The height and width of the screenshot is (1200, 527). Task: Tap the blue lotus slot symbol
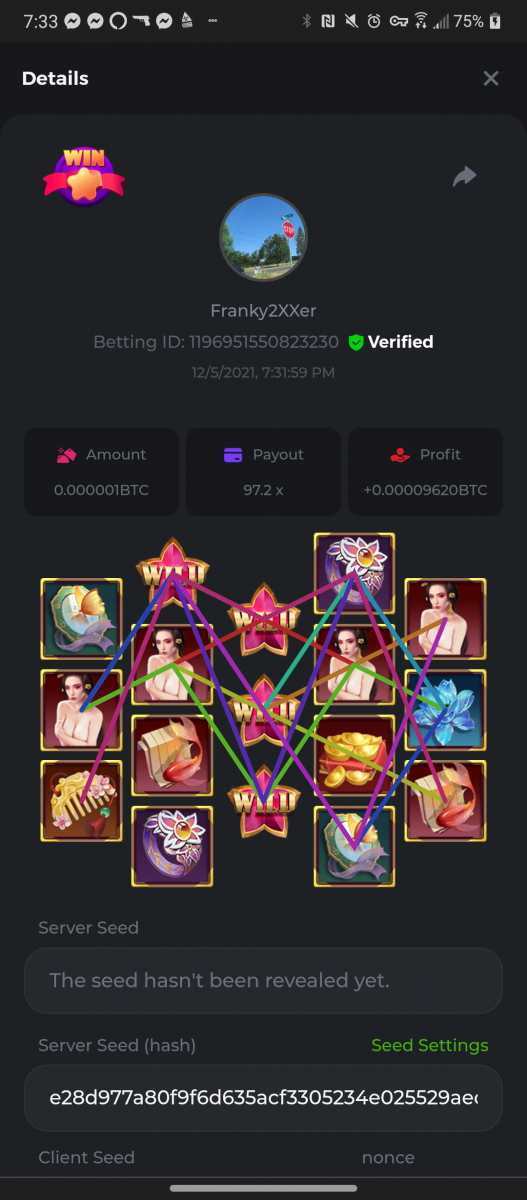coord(445,710)
